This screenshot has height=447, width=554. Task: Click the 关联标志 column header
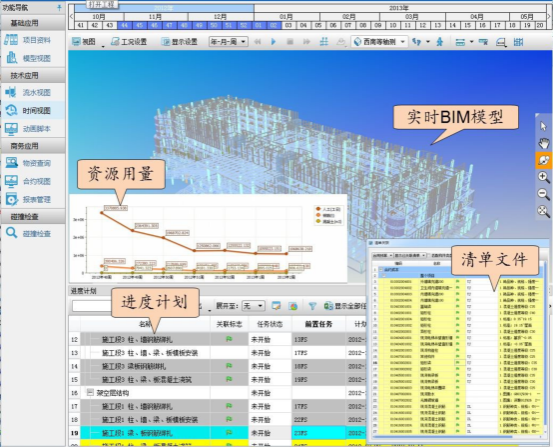229,324
